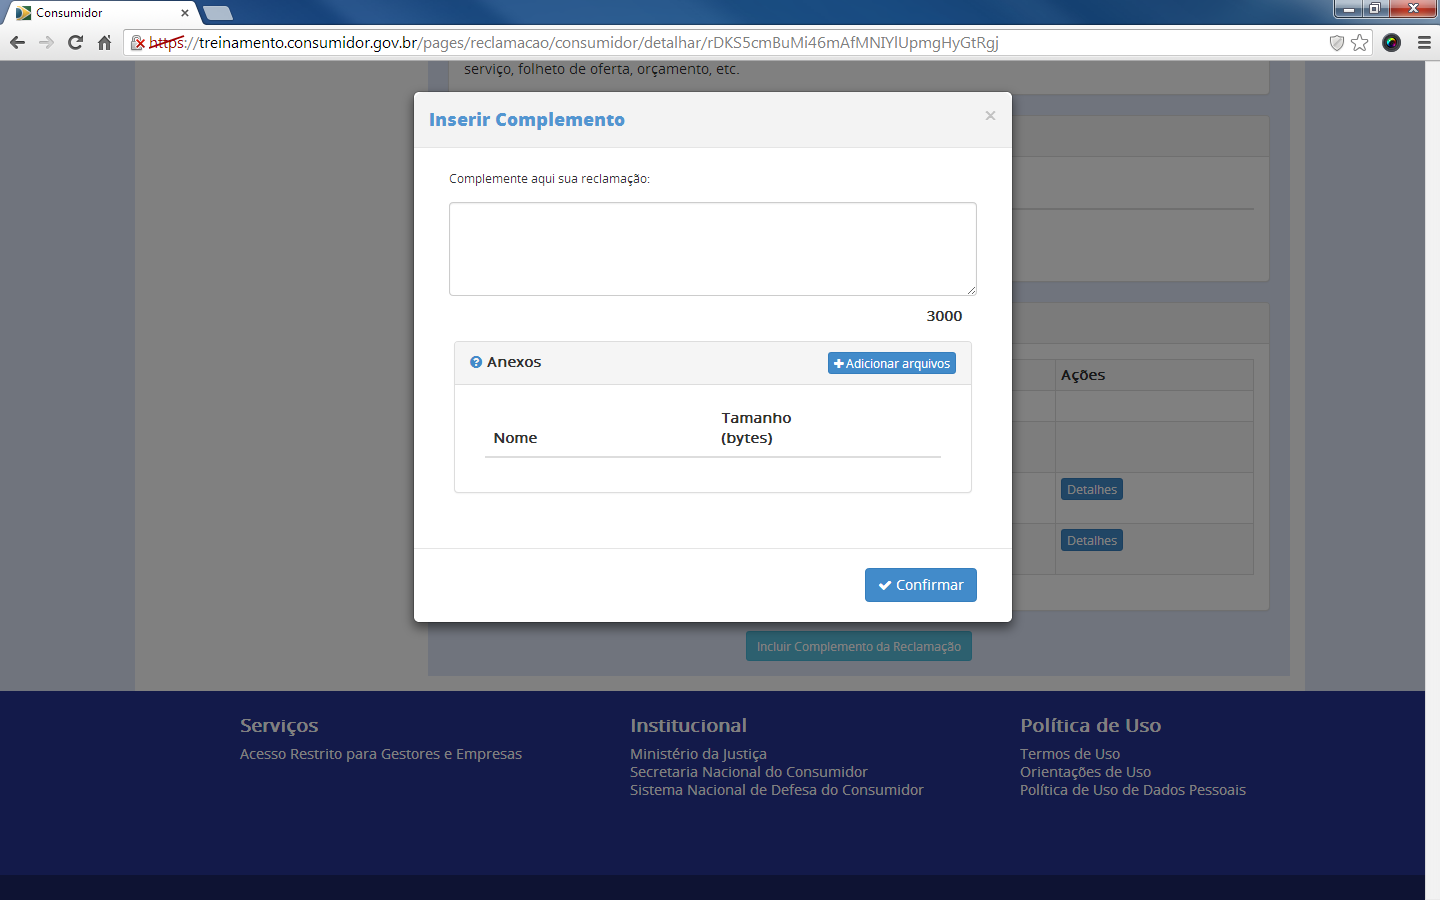Click the Inserir Complemento dialog title
Screen dimensions: 1440x900
coord(527,120)
